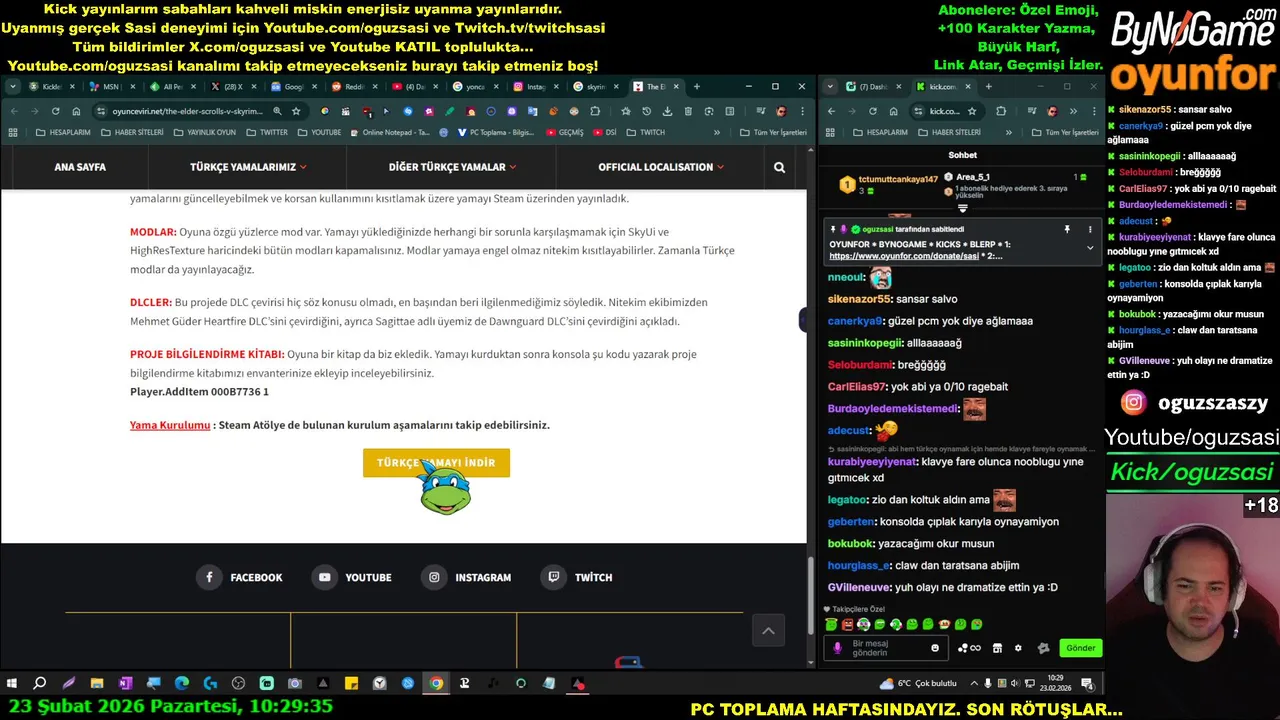This screenshot has width=1280, height=720.
Task: Open tab search dropdown in Kick window
Action: 831,86
